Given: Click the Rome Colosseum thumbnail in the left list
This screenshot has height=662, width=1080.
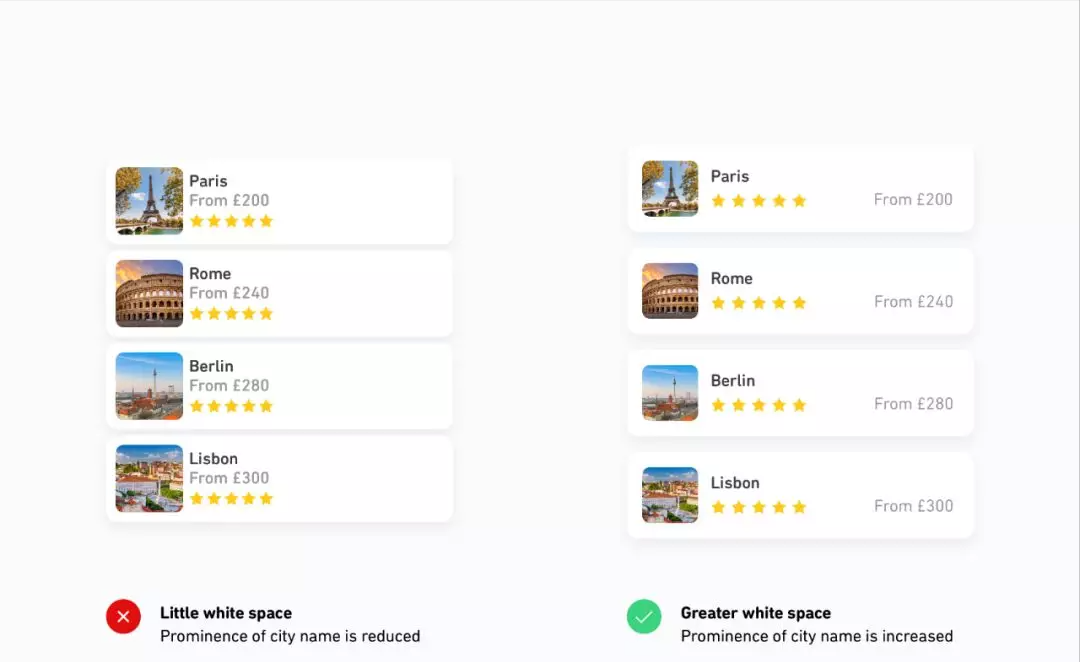Looking at the screenshot, I should coord(149,293).
